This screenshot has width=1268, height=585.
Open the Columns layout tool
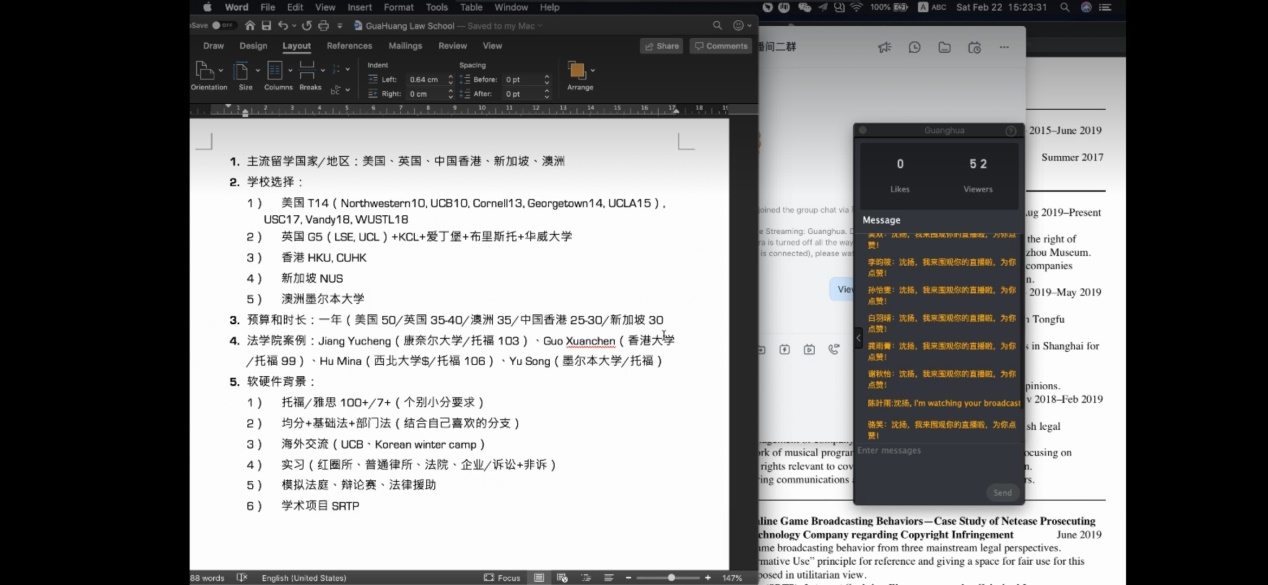(x=276, y=72)
